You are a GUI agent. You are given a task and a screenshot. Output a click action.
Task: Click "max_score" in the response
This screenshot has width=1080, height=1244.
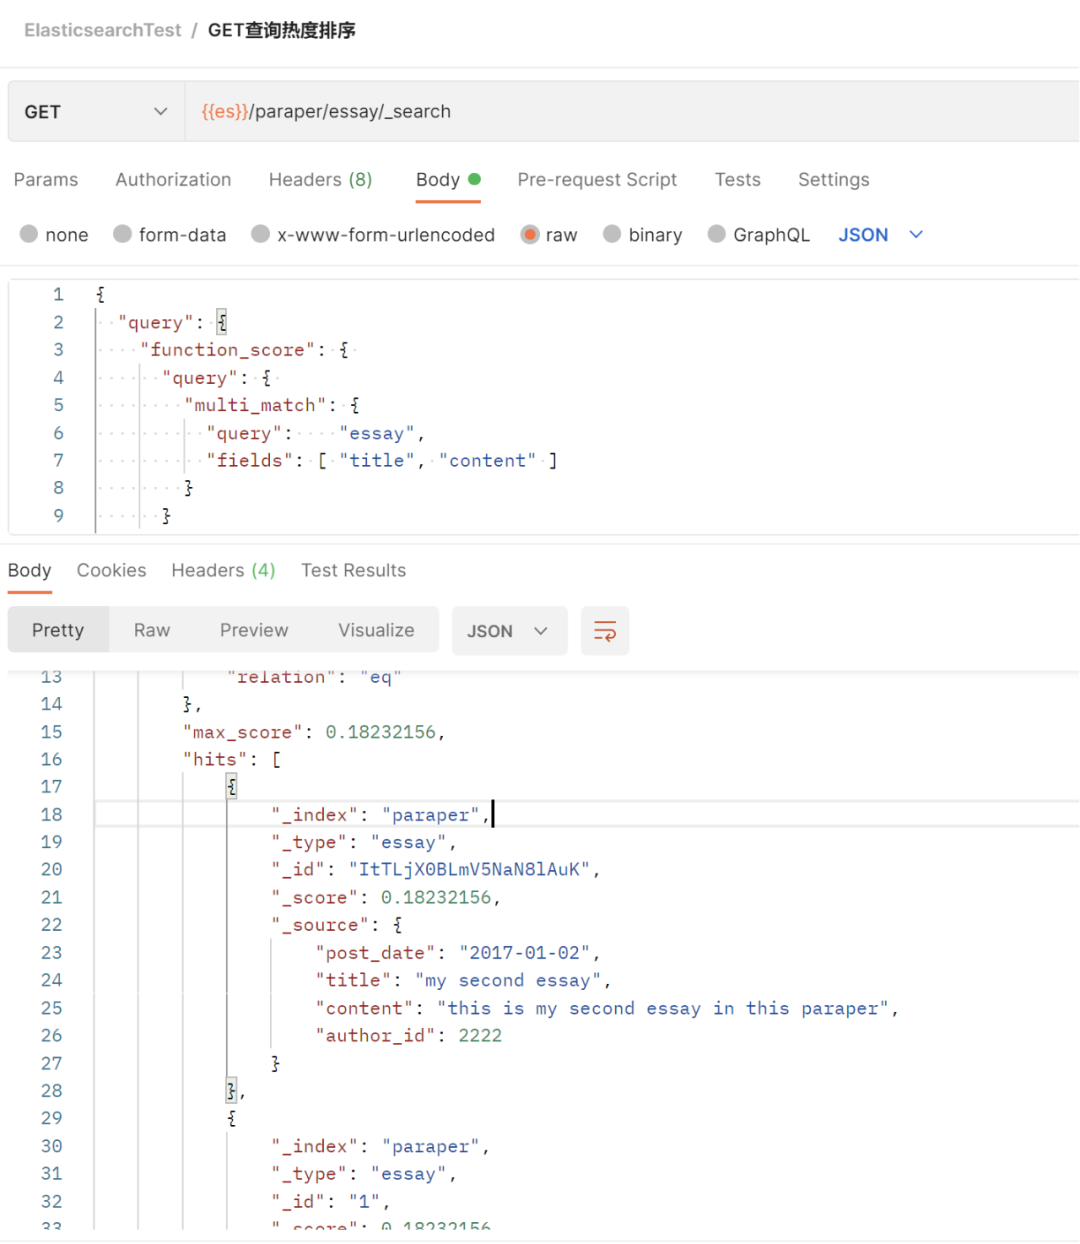tap(243, 732)
